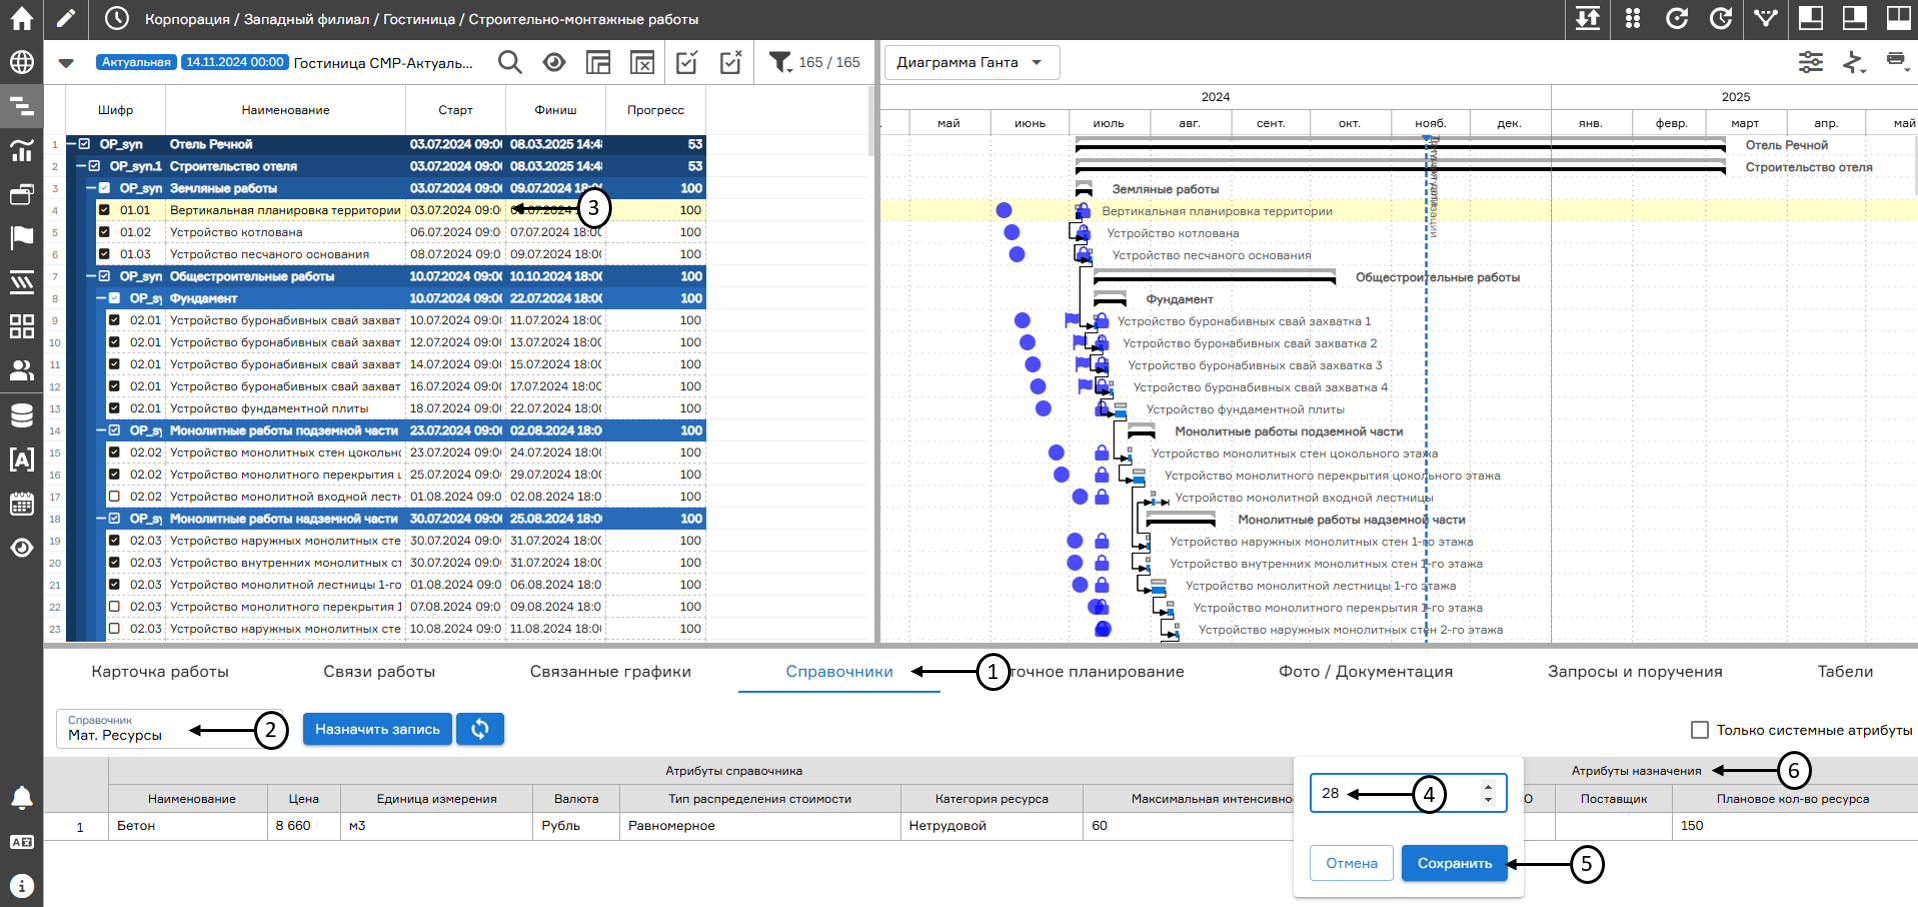Select the Gantt schedule icon in sidebar
This screenshot has width=1918, height=907.
(x=21, y=106)
